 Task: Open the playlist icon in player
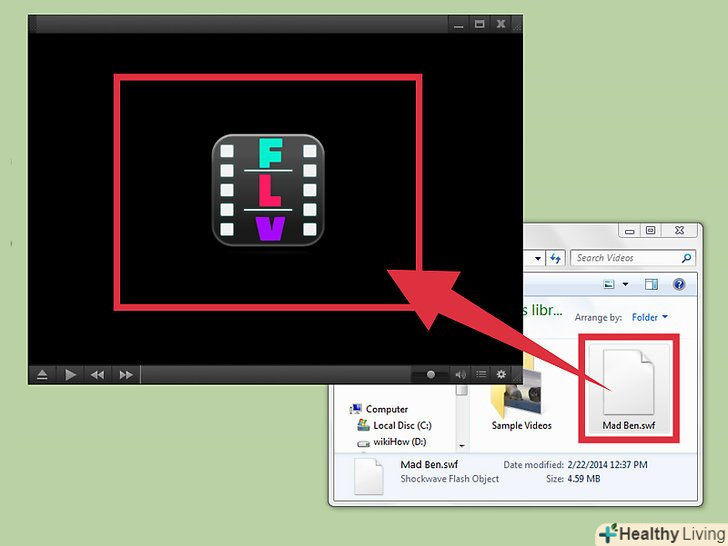[x=481, y=374]
